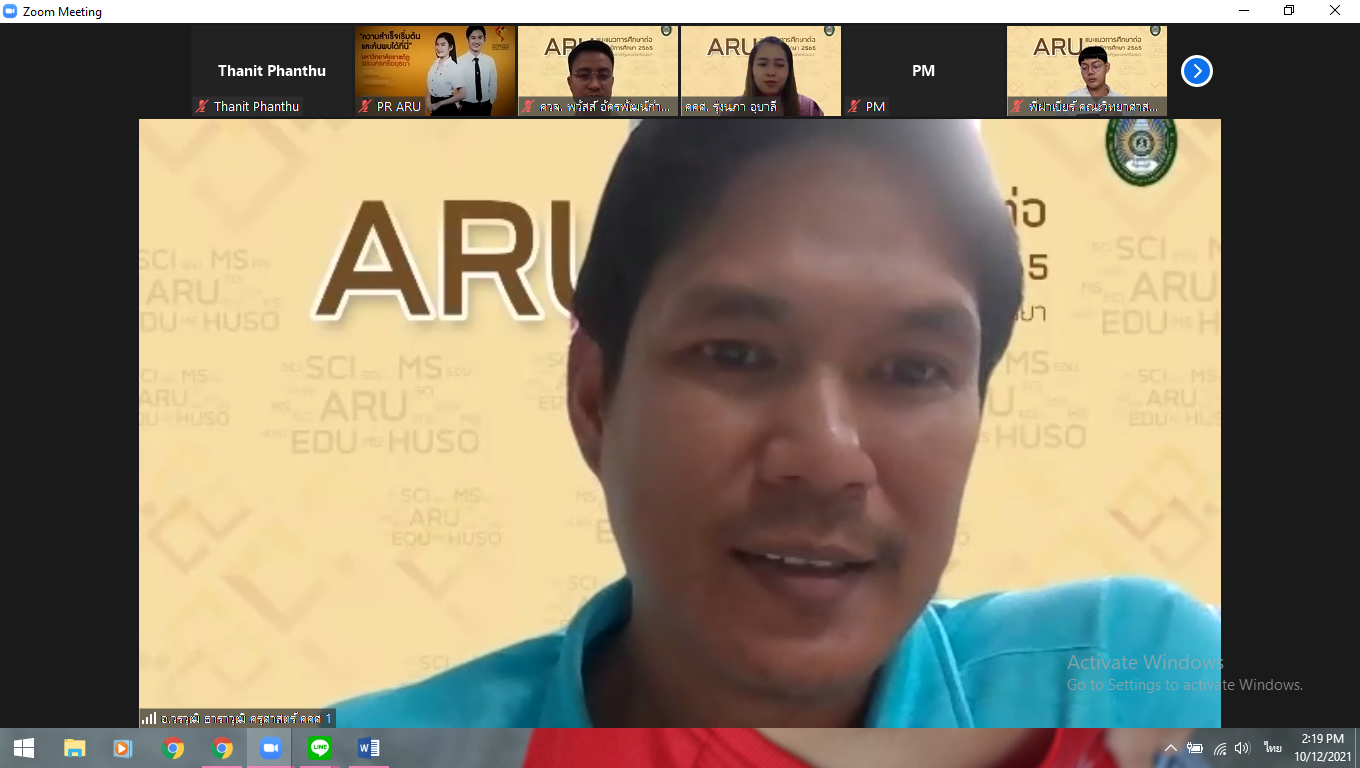Open the clock showing 2:19 PM
Viewport: 1360px width, 768px height.
(1322, 748)
